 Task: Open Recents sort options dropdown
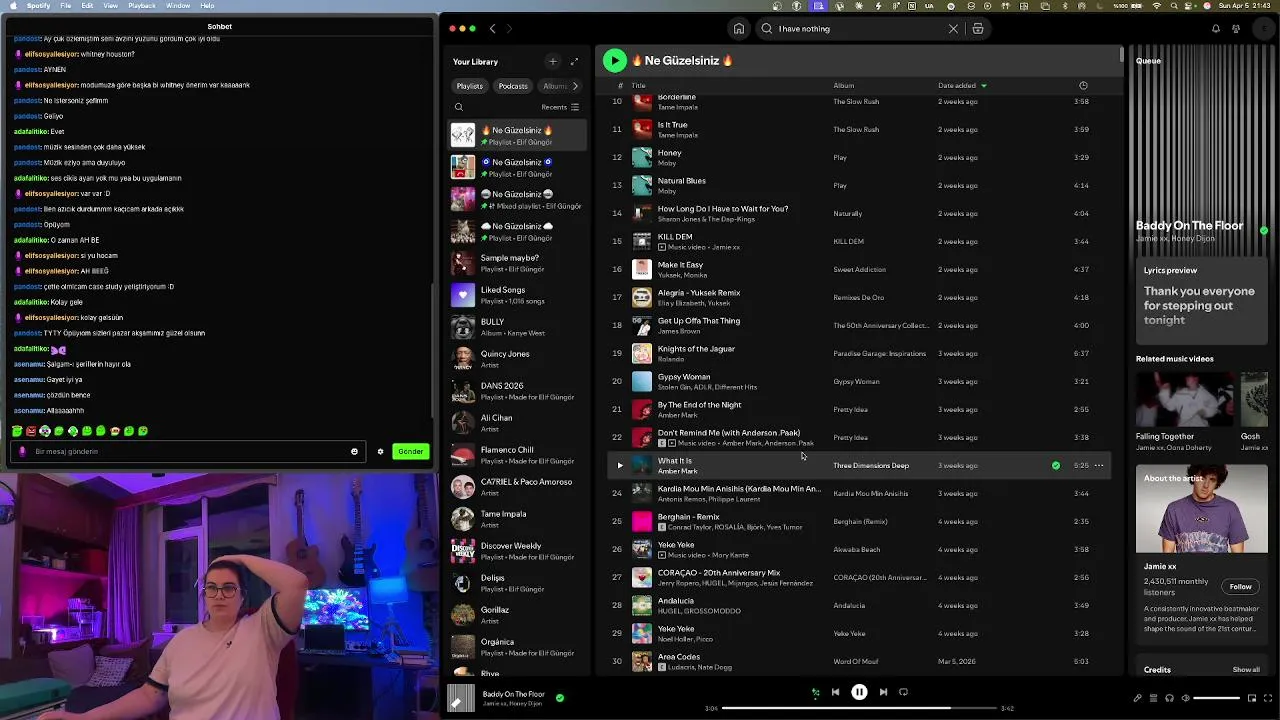pos(560,107)
